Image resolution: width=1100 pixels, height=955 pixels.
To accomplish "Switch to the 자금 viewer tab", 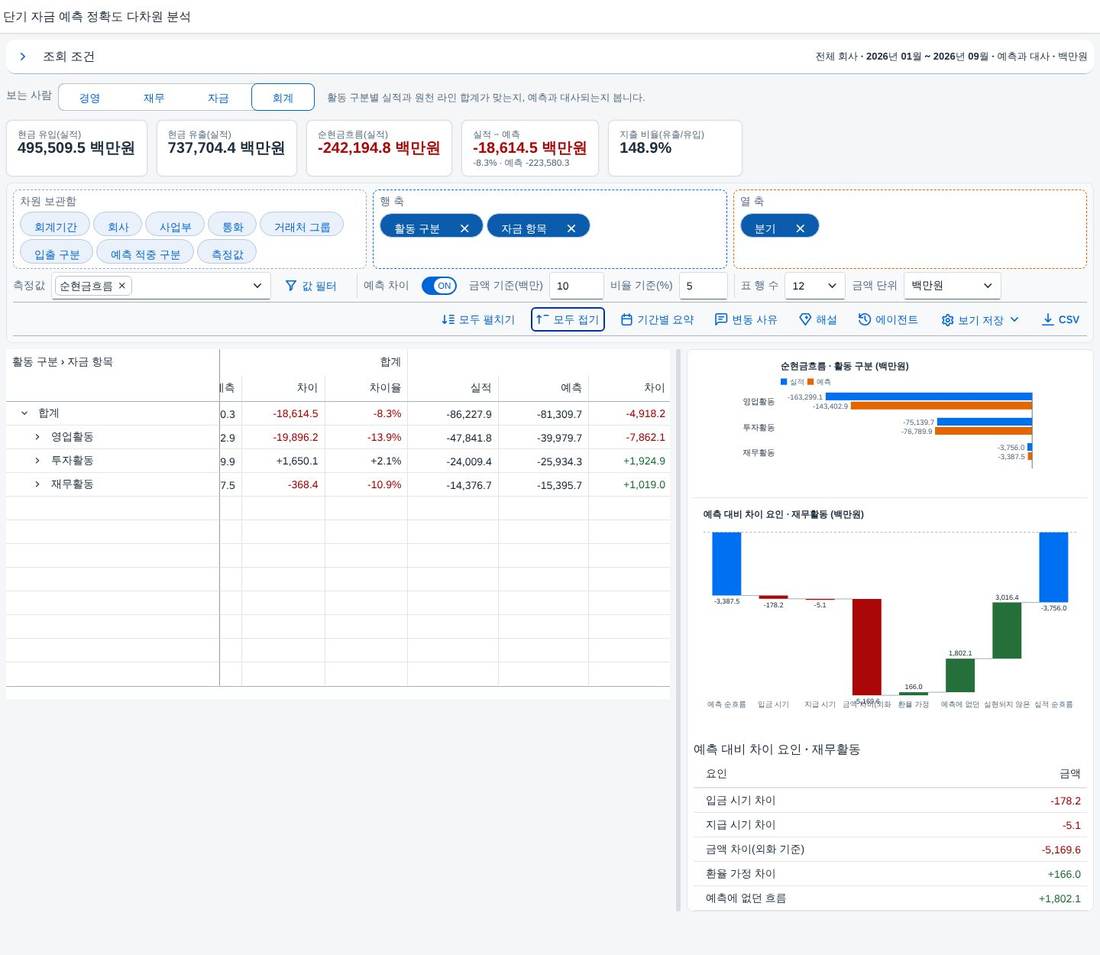I will pyautogui.click(x=218, y=98).
